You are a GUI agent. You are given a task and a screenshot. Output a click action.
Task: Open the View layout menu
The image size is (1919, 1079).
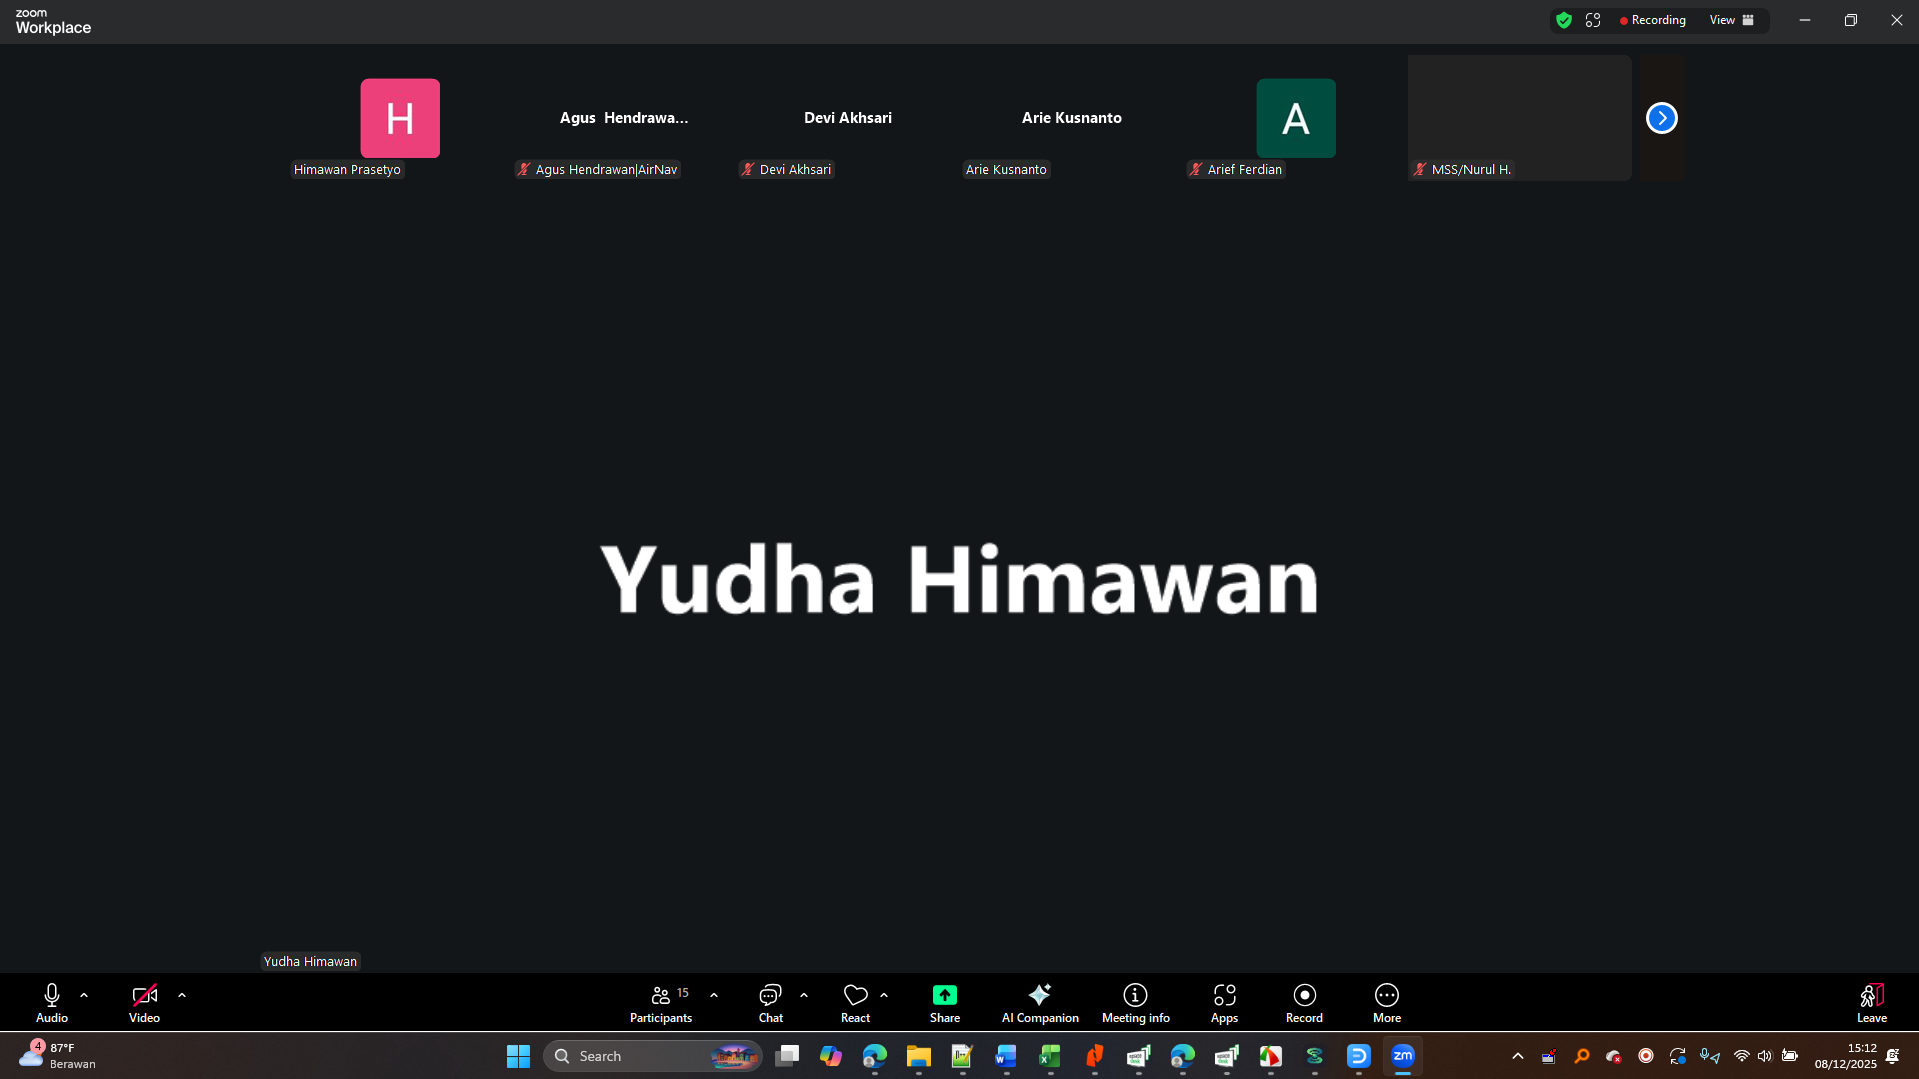(x=1731, y=20)
